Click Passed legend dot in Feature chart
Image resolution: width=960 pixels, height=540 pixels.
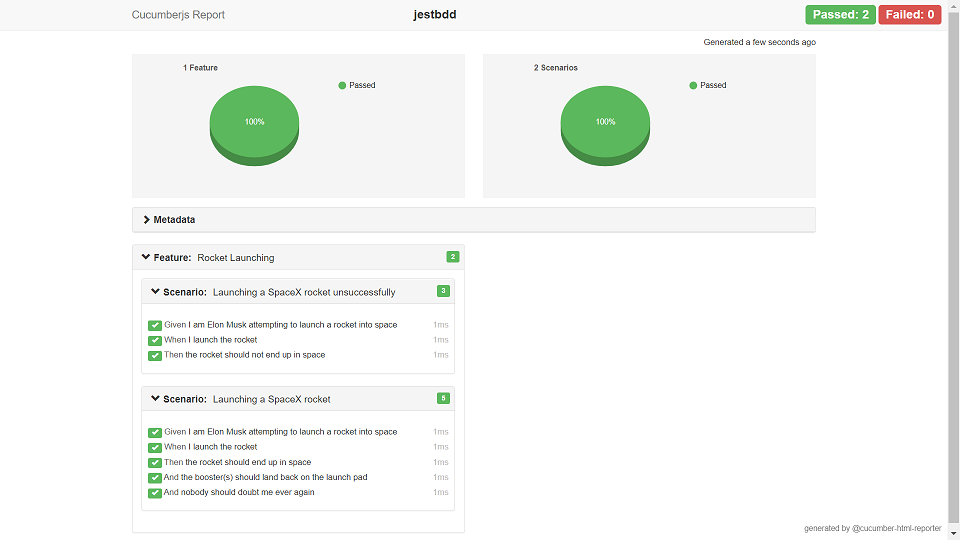coord(342,86)
